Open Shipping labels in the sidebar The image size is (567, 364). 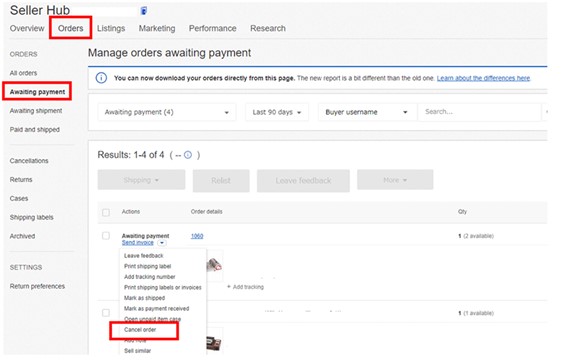pos(31,217)
